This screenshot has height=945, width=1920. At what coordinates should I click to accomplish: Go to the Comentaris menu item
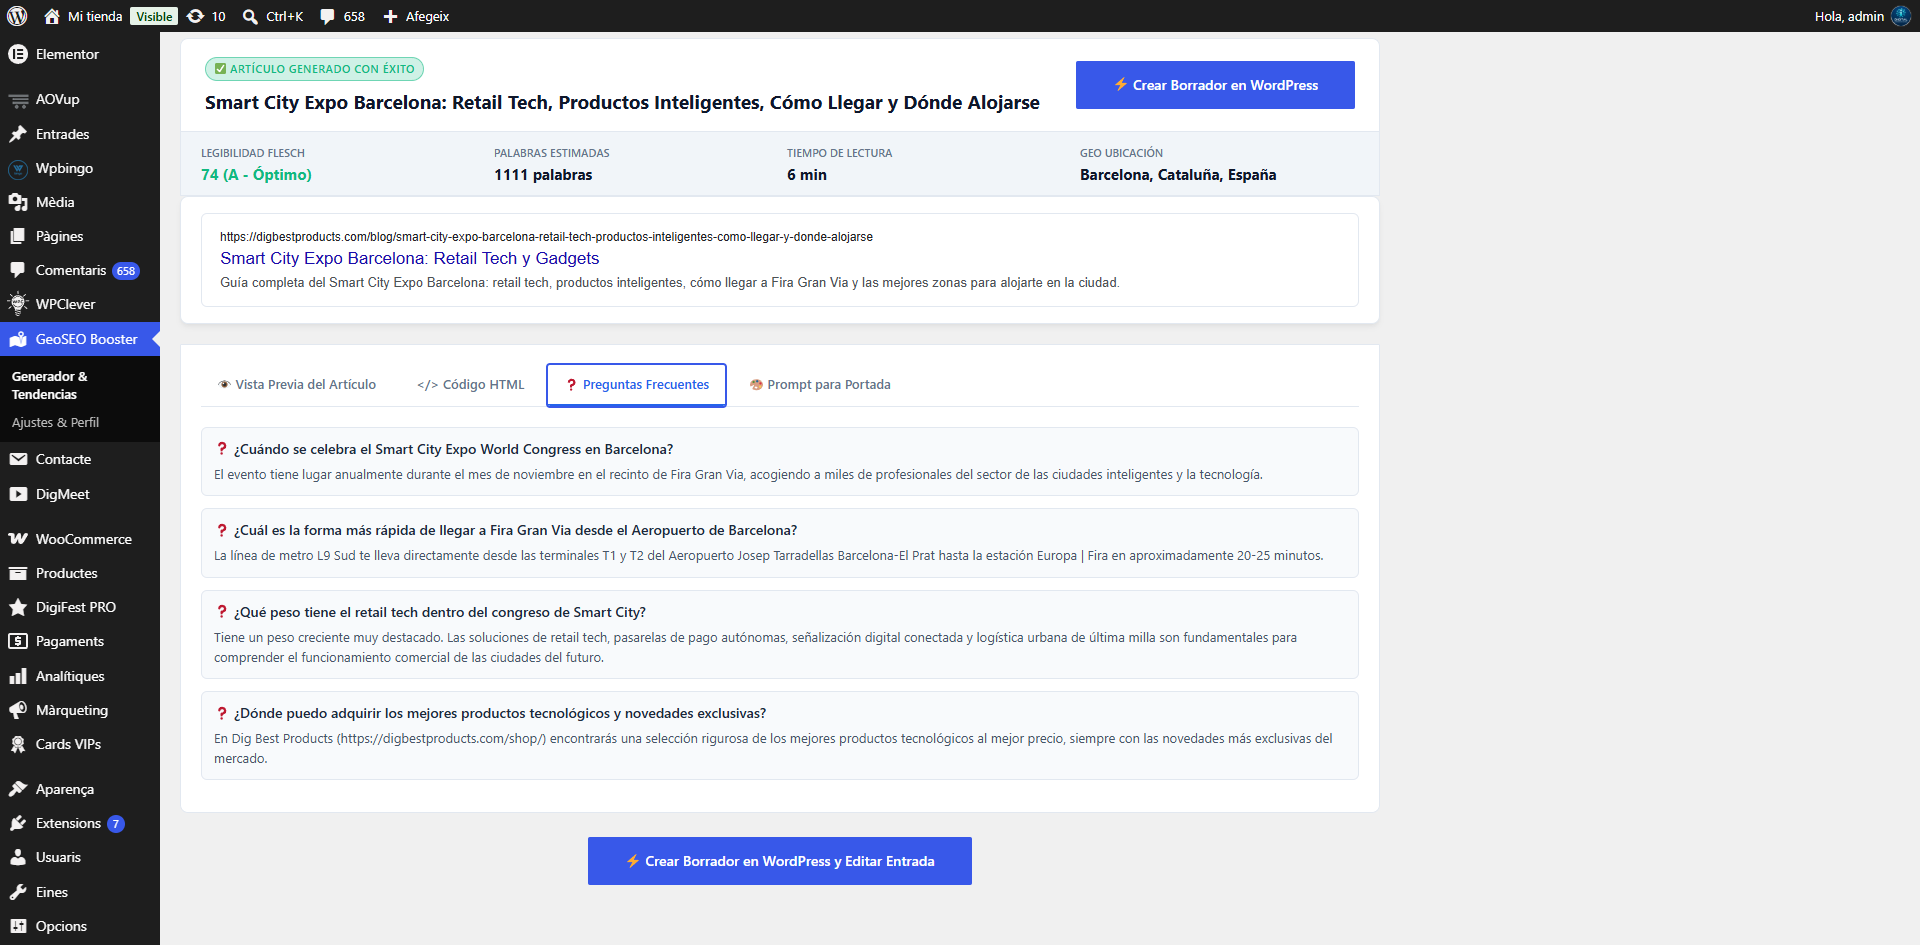80,270
